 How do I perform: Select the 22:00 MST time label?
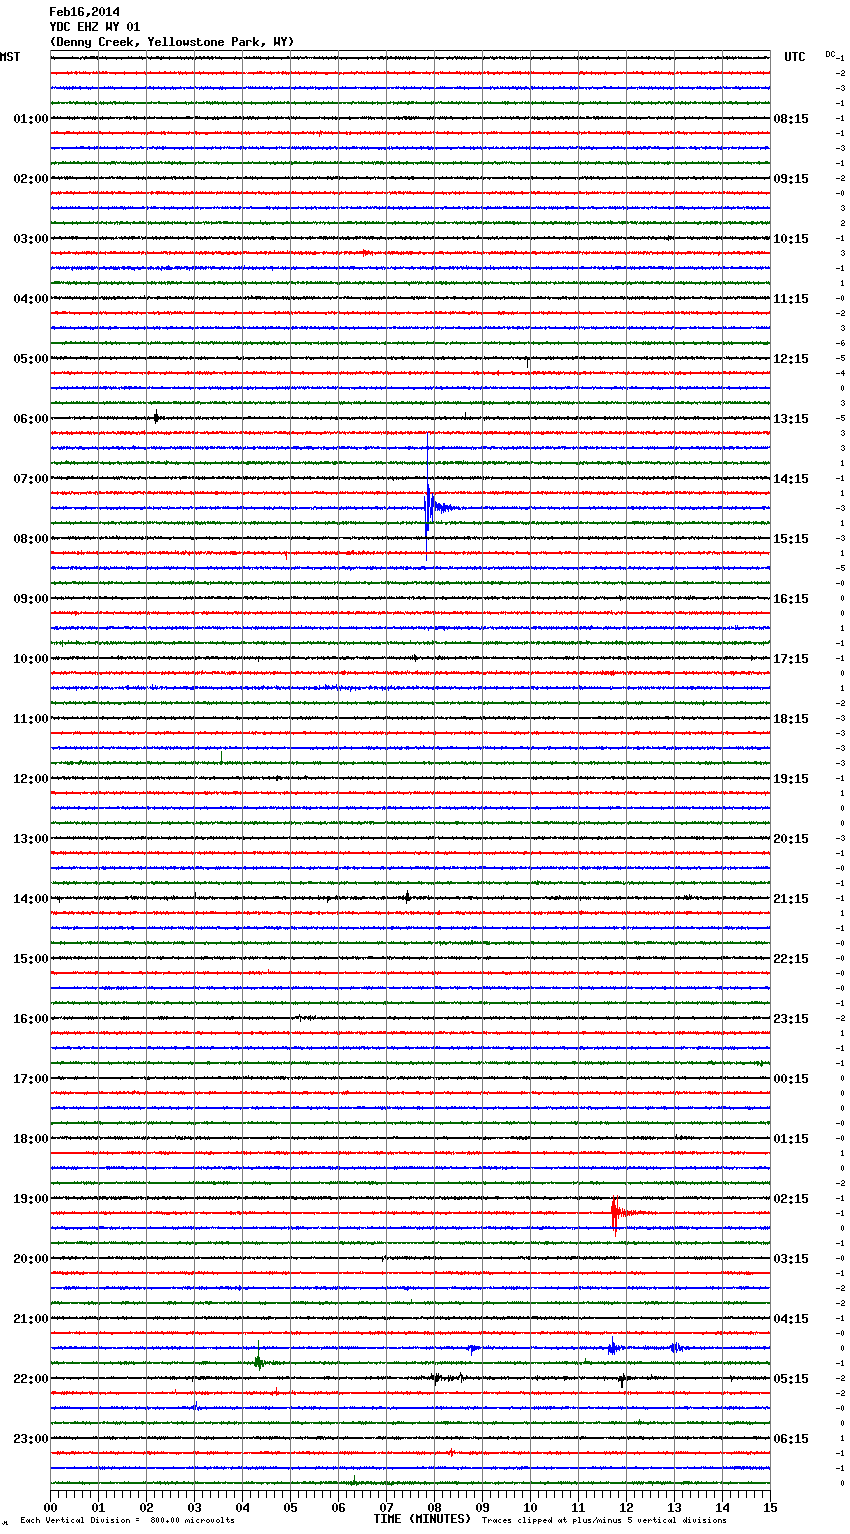tap(31, 1379)
